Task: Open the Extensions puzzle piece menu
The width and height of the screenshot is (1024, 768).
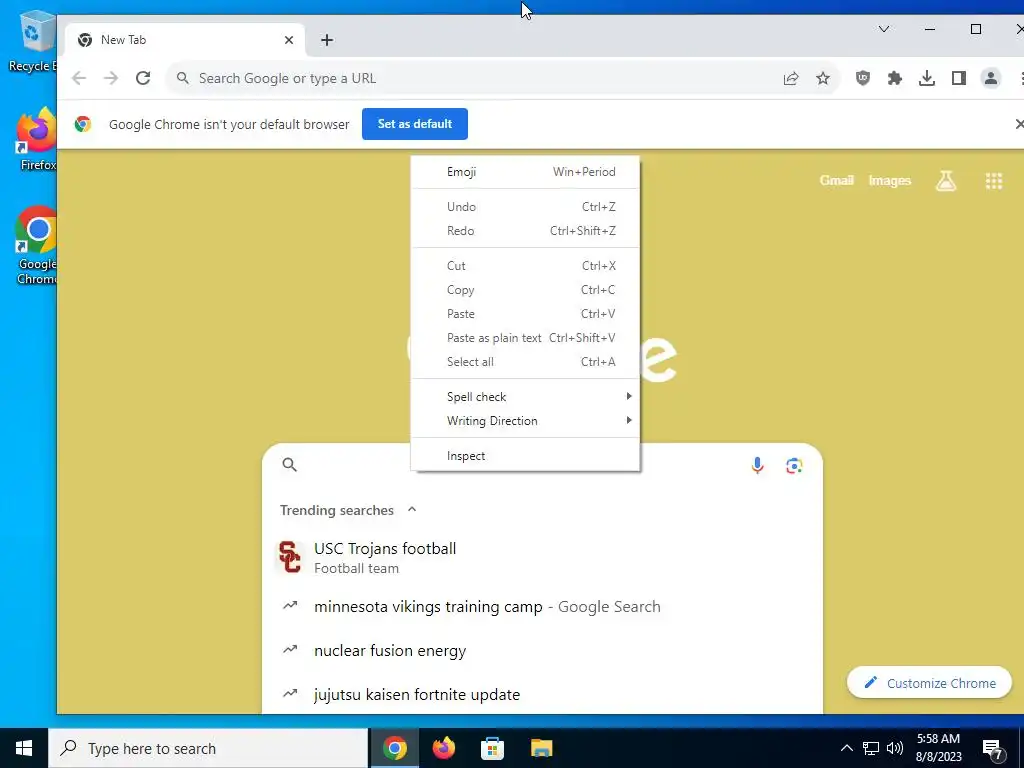Action: click(x=895, y=78)
